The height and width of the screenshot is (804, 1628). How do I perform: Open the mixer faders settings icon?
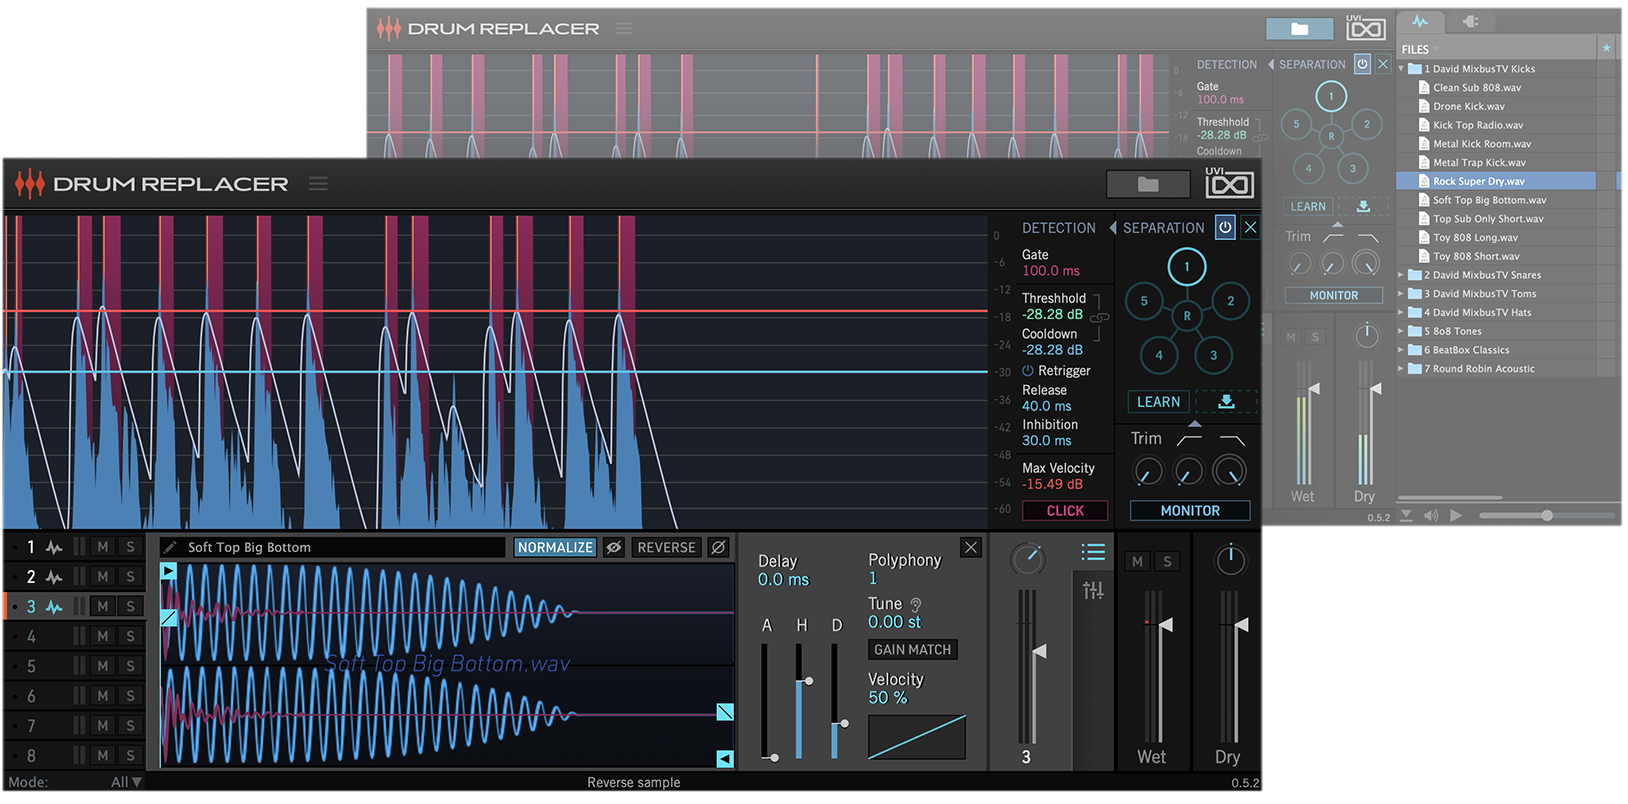pos(1093,591)
